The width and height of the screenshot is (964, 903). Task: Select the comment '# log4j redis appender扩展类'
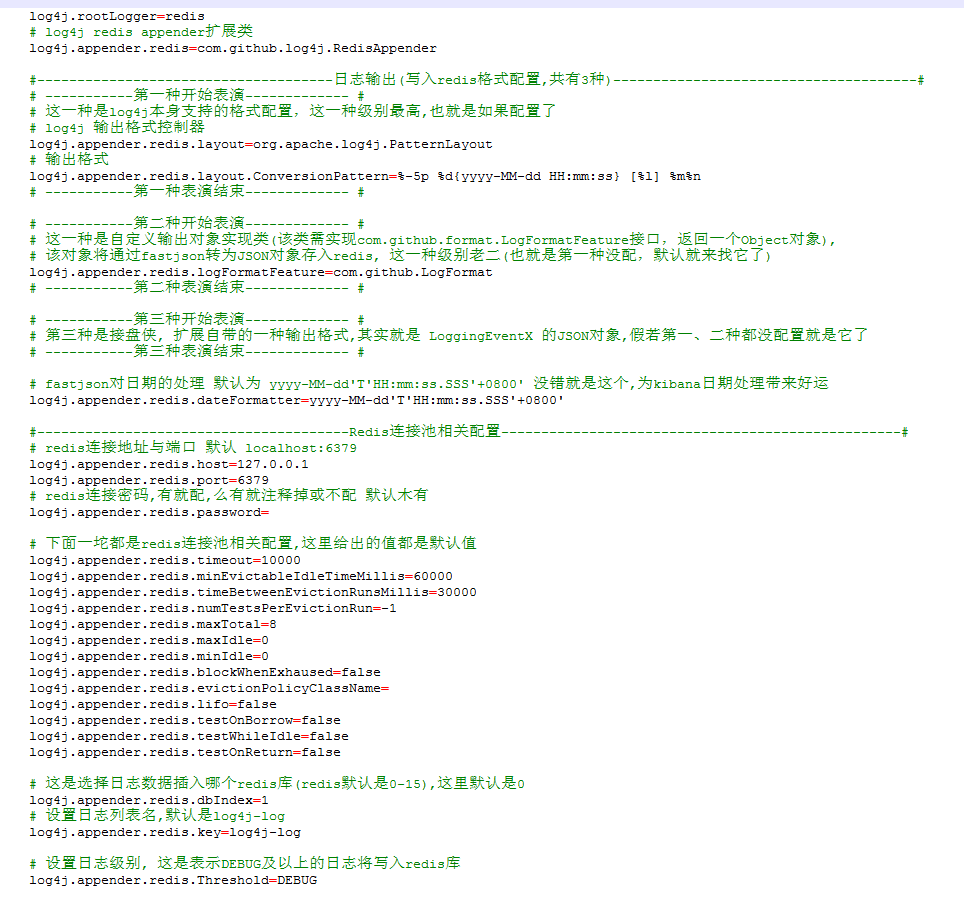141,31
